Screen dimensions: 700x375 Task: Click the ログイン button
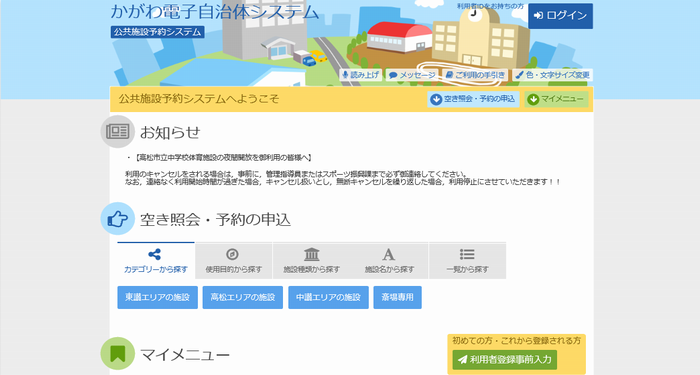pos(560,16)
